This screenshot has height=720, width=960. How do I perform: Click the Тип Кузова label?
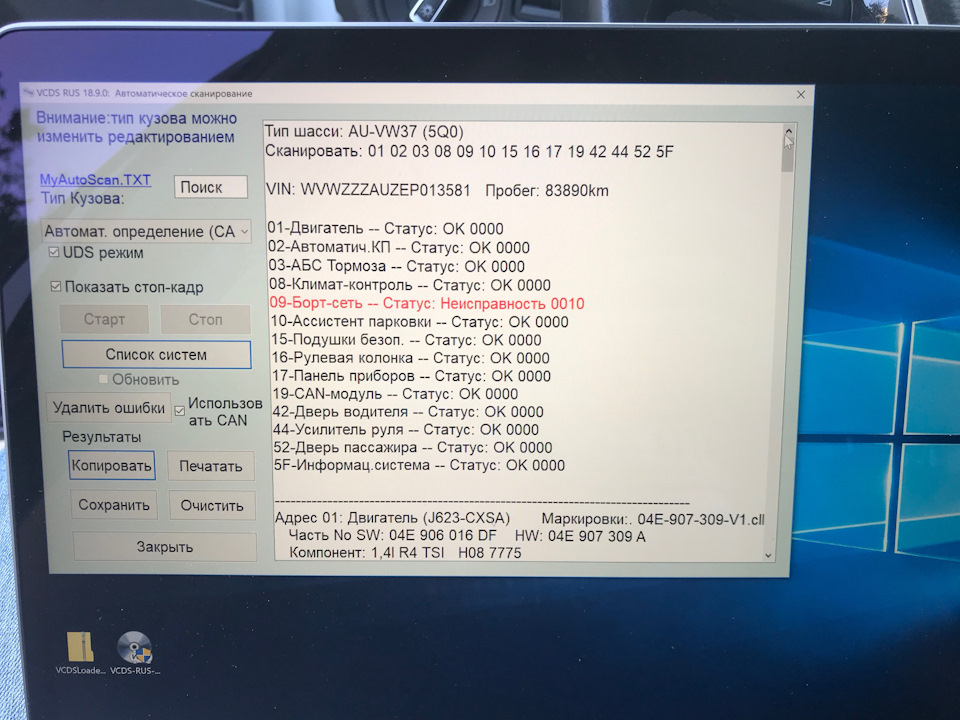tap(83, 198)
